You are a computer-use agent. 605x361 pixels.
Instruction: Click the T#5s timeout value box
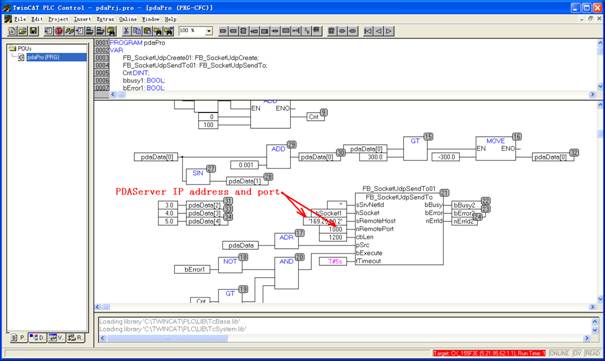pos(333,261)
